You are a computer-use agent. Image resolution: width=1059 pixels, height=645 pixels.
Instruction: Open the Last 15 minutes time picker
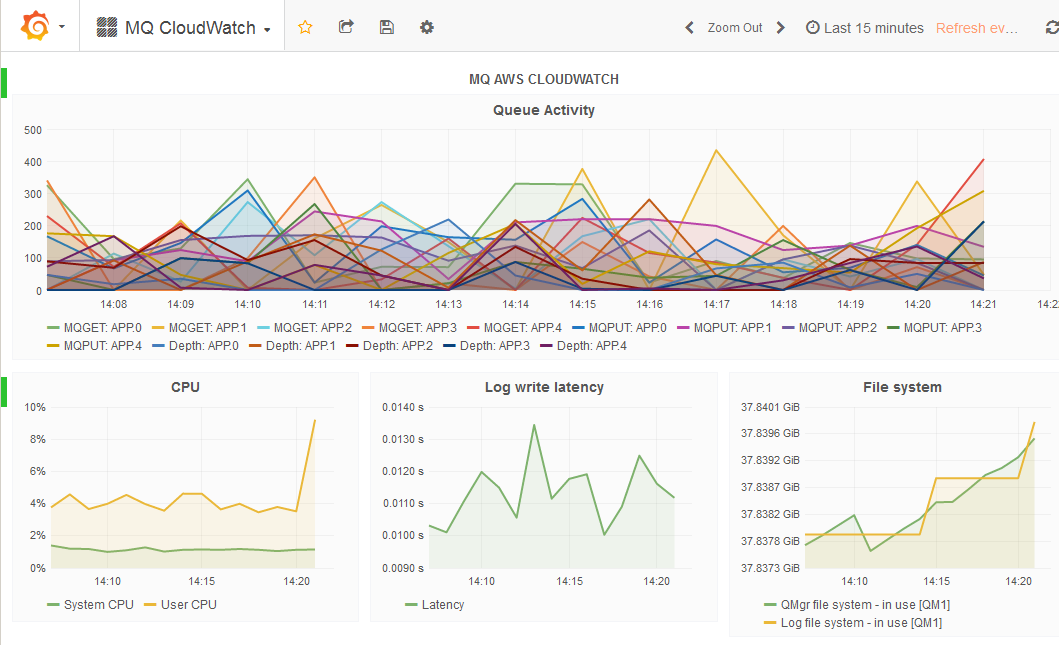click(x=865, y=28)
